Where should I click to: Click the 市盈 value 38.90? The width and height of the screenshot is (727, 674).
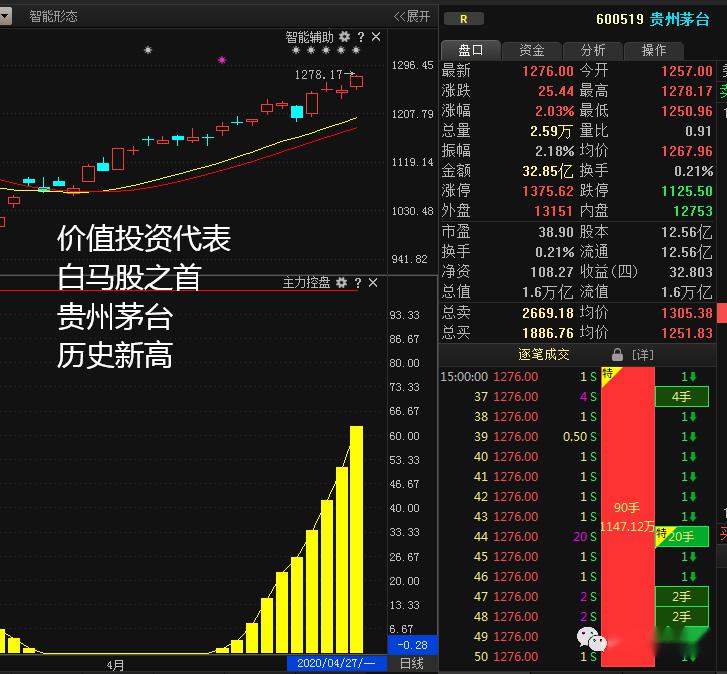coord(556,232)
